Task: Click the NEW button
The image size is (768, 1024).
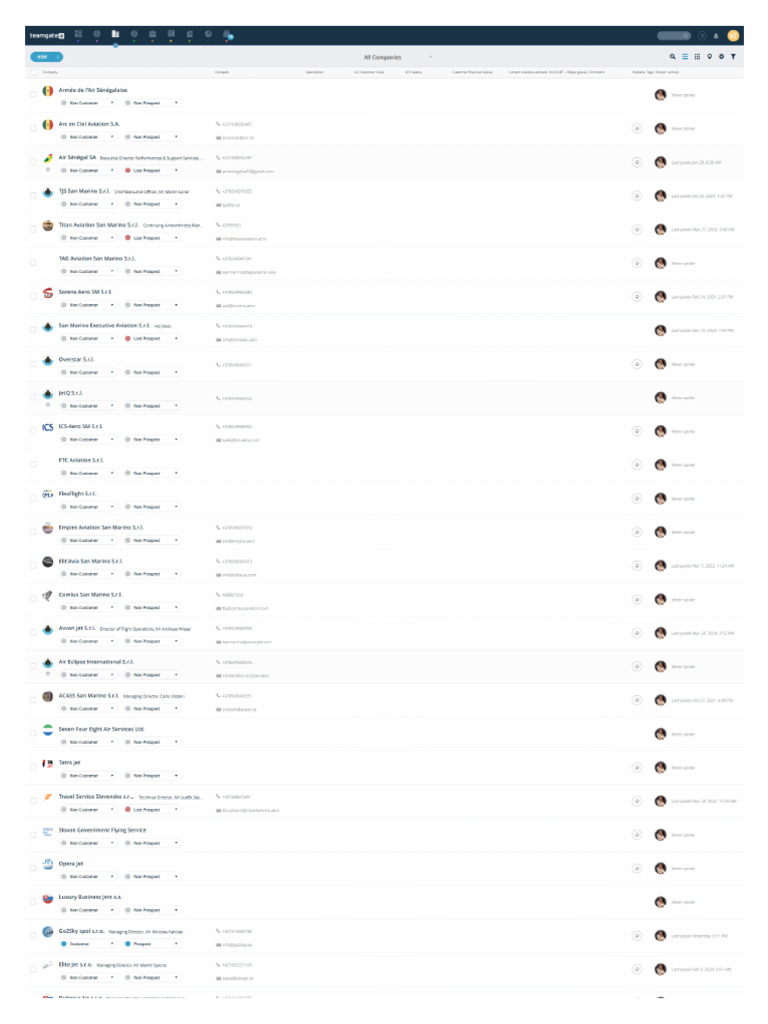Action: coord(46,57)
